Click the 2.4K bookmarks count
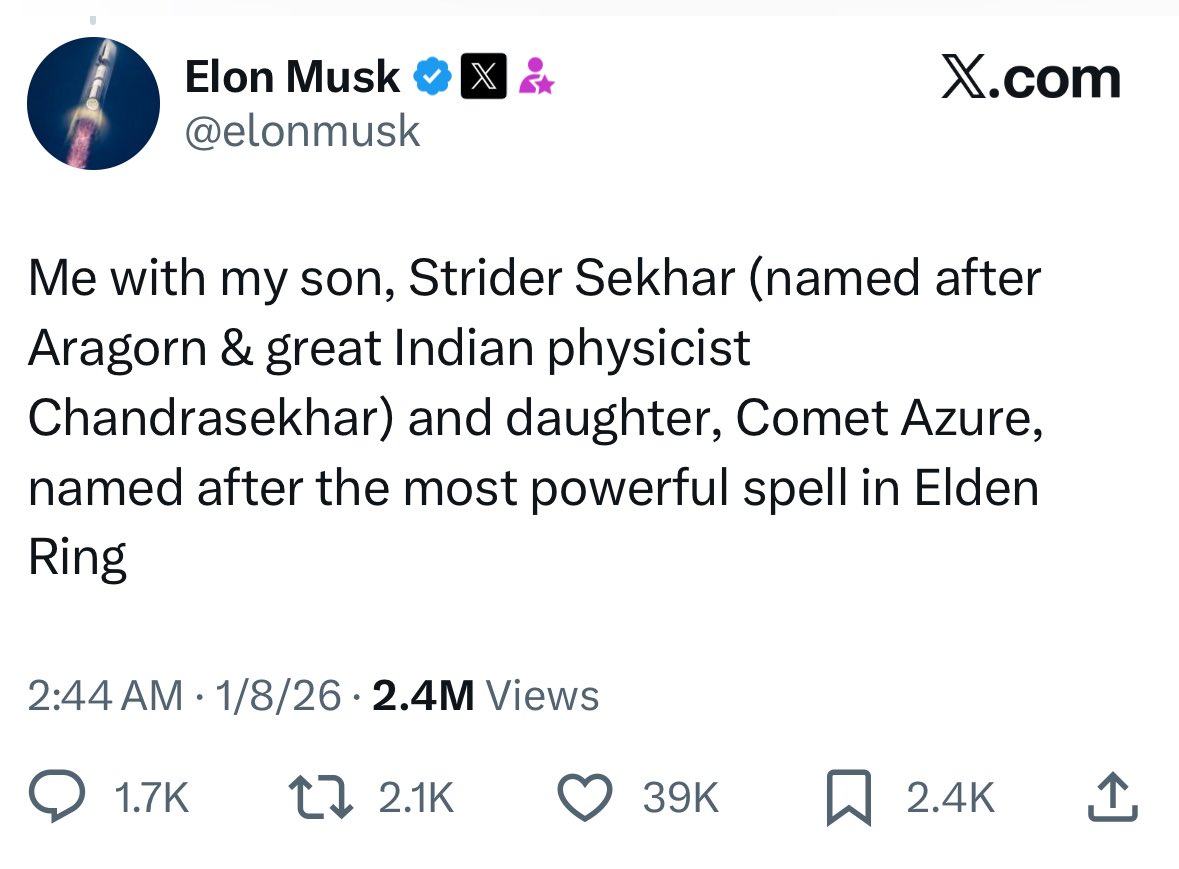 point(950,798)
